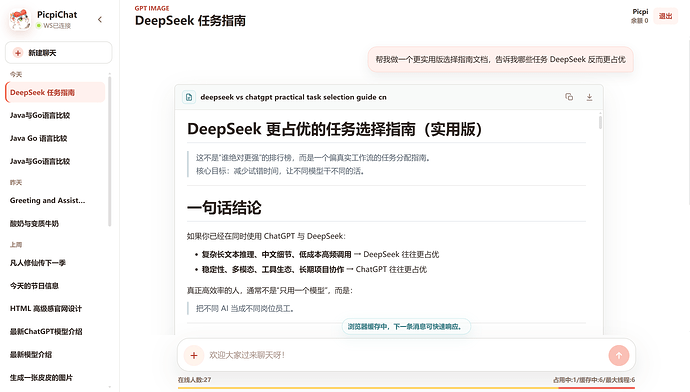Click the attachment plus icon in input bar
The image size is (690, 392).
coord(194,355)
